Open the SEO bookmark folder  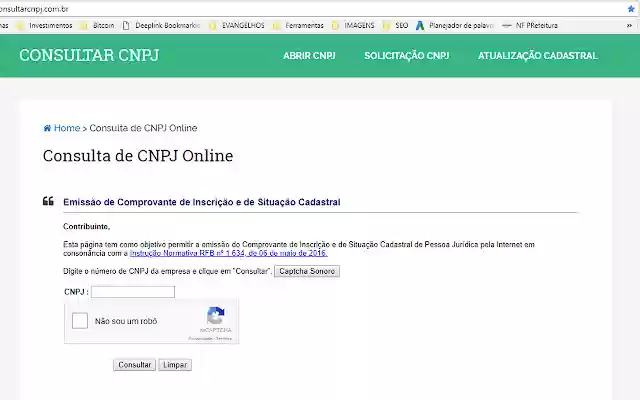point(395,25)
